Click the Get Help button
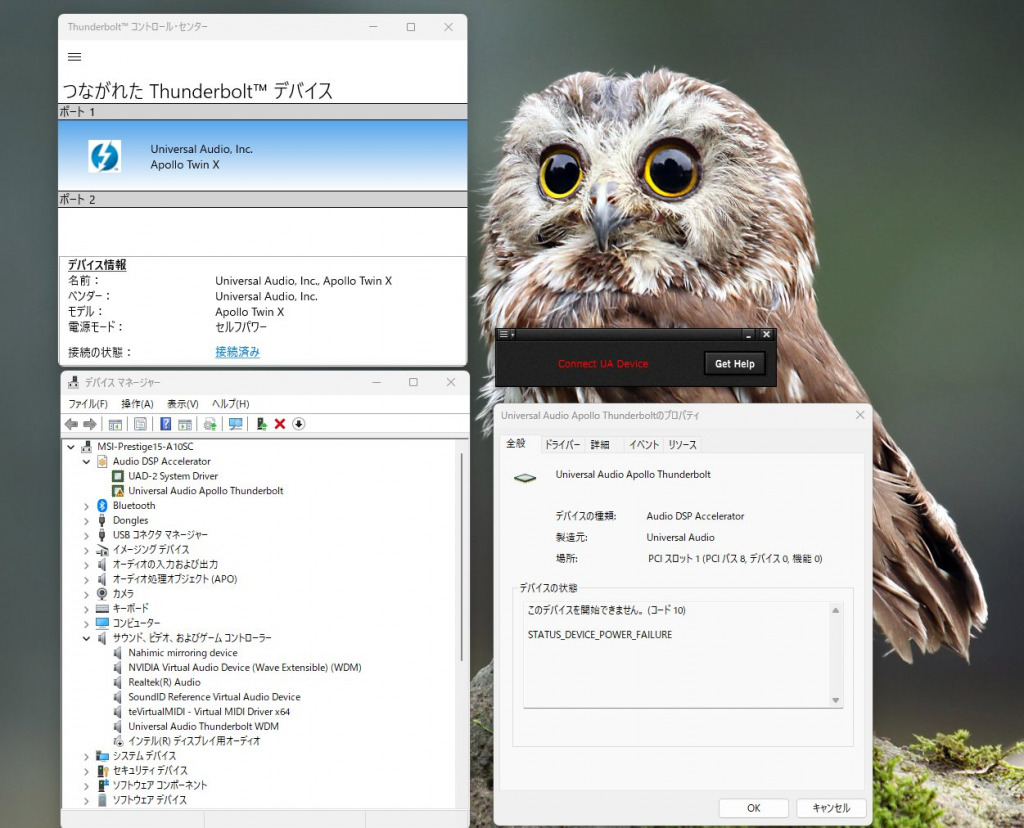Image resolution: width=1024 pixels, height=828 pixels. click(734, 364)
